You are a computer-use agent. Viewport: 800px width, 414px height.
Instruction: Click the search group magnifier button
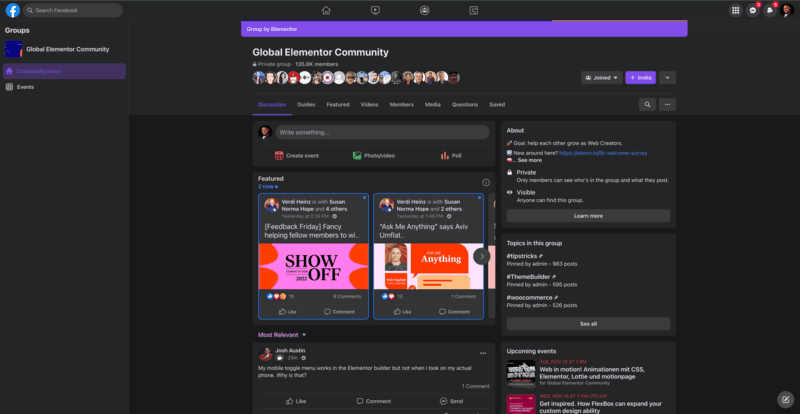[647, 104]
